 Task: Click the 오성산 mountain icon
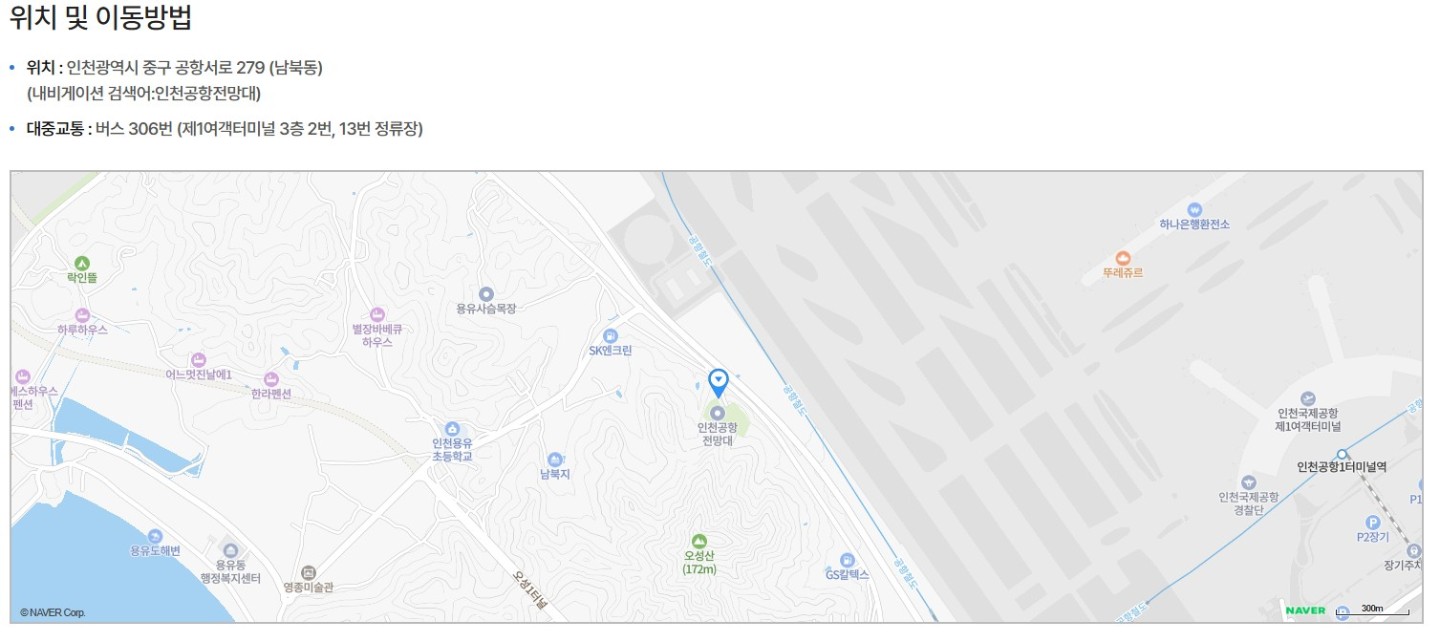click(699, 541)
